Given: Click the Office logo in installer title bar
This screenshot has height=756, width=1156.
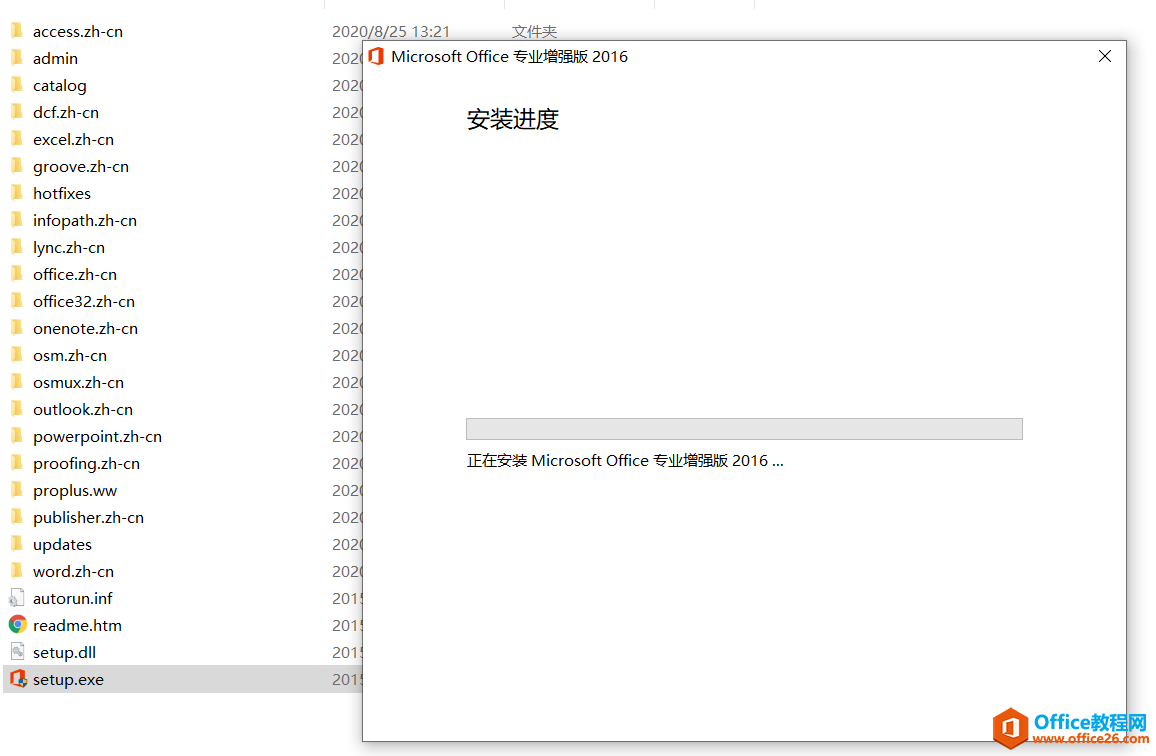Looking at the screenshot, I should tap(376, 56).
